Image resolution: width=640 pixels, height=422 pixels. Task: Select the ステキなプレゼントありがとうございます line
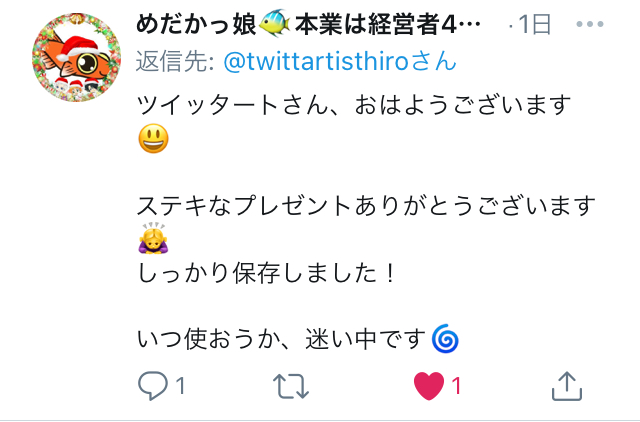click(366, 205)
